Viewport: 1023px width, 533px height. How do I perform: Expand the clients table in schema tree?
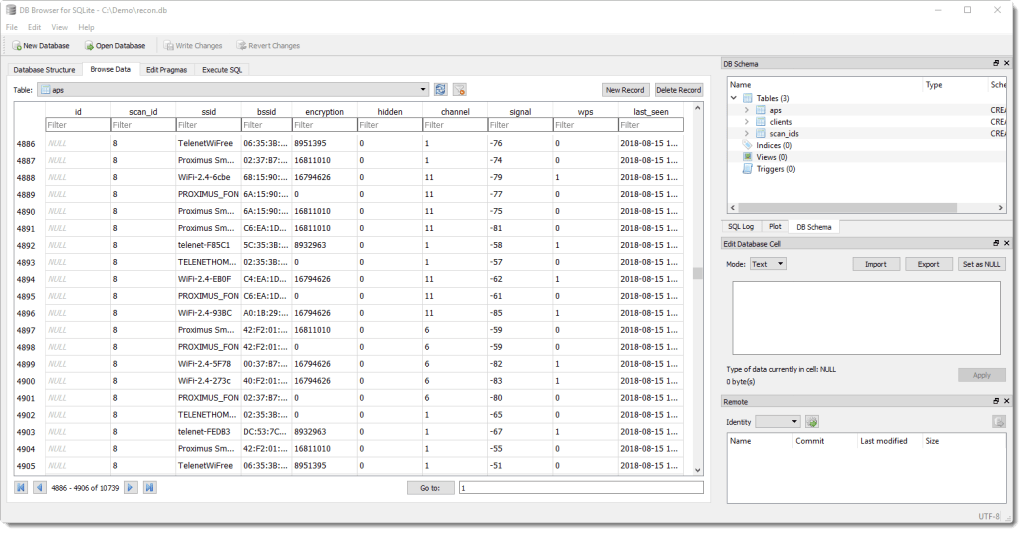[x=746, y=122]
